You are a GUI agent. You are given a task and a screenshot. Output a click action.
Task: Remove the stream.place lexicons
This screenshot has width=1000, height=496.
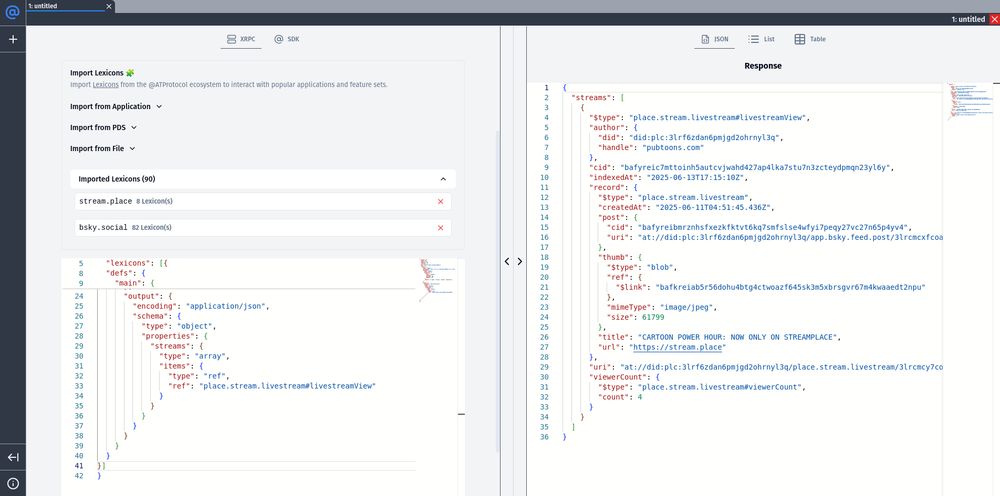[x=440, y=201]
